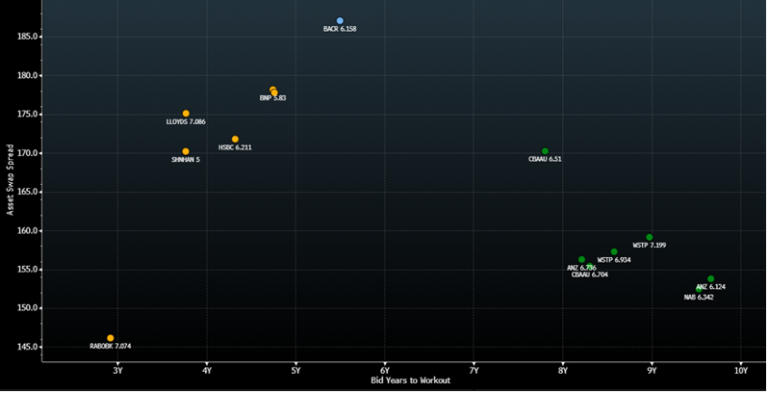Click the ANZ 6.736 green dot

coord(581,260)
